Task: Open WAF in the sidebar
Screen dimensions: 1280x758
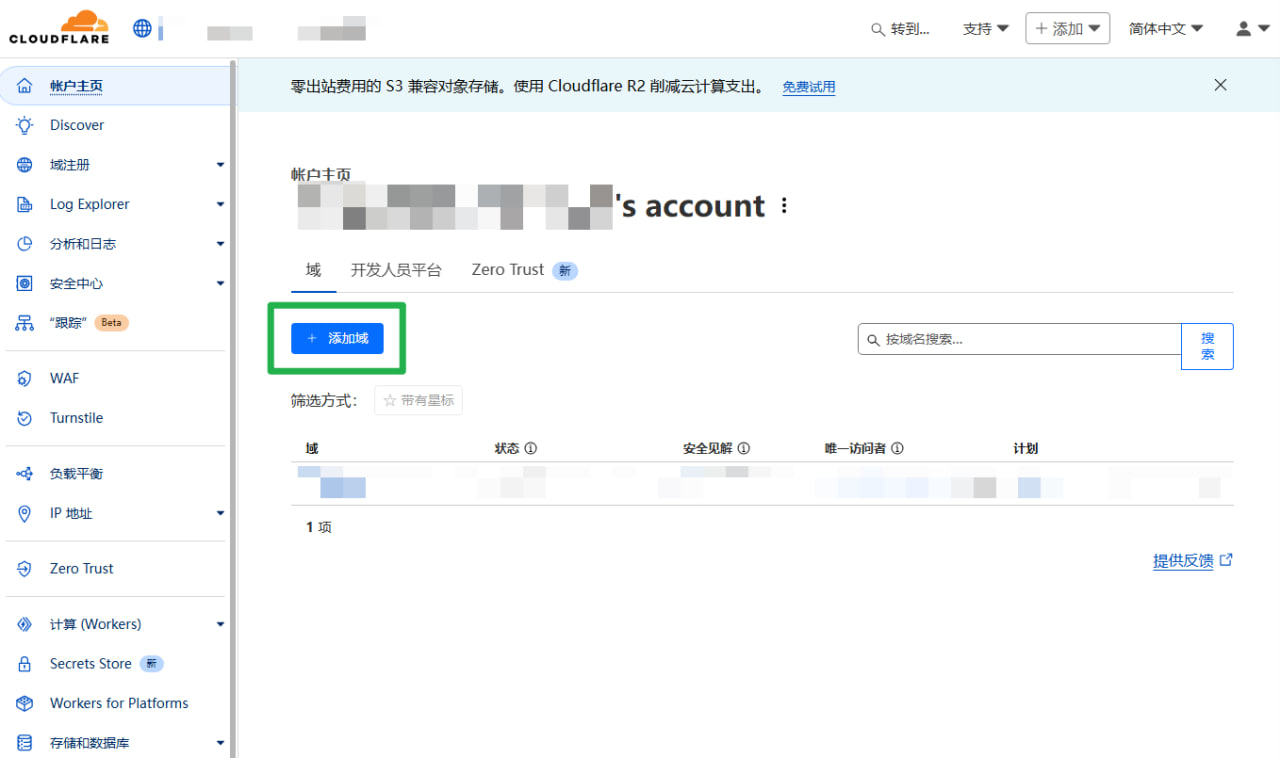Action: [x=64, y=378]
